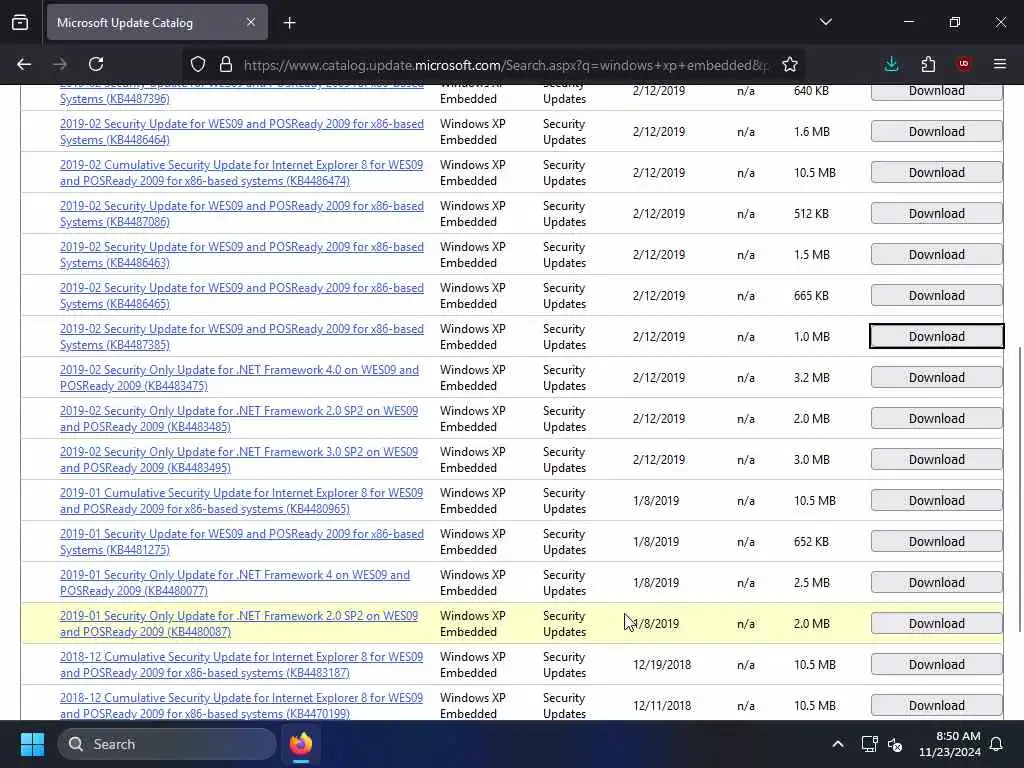Open update KB4487396 link

click(242, 91)
